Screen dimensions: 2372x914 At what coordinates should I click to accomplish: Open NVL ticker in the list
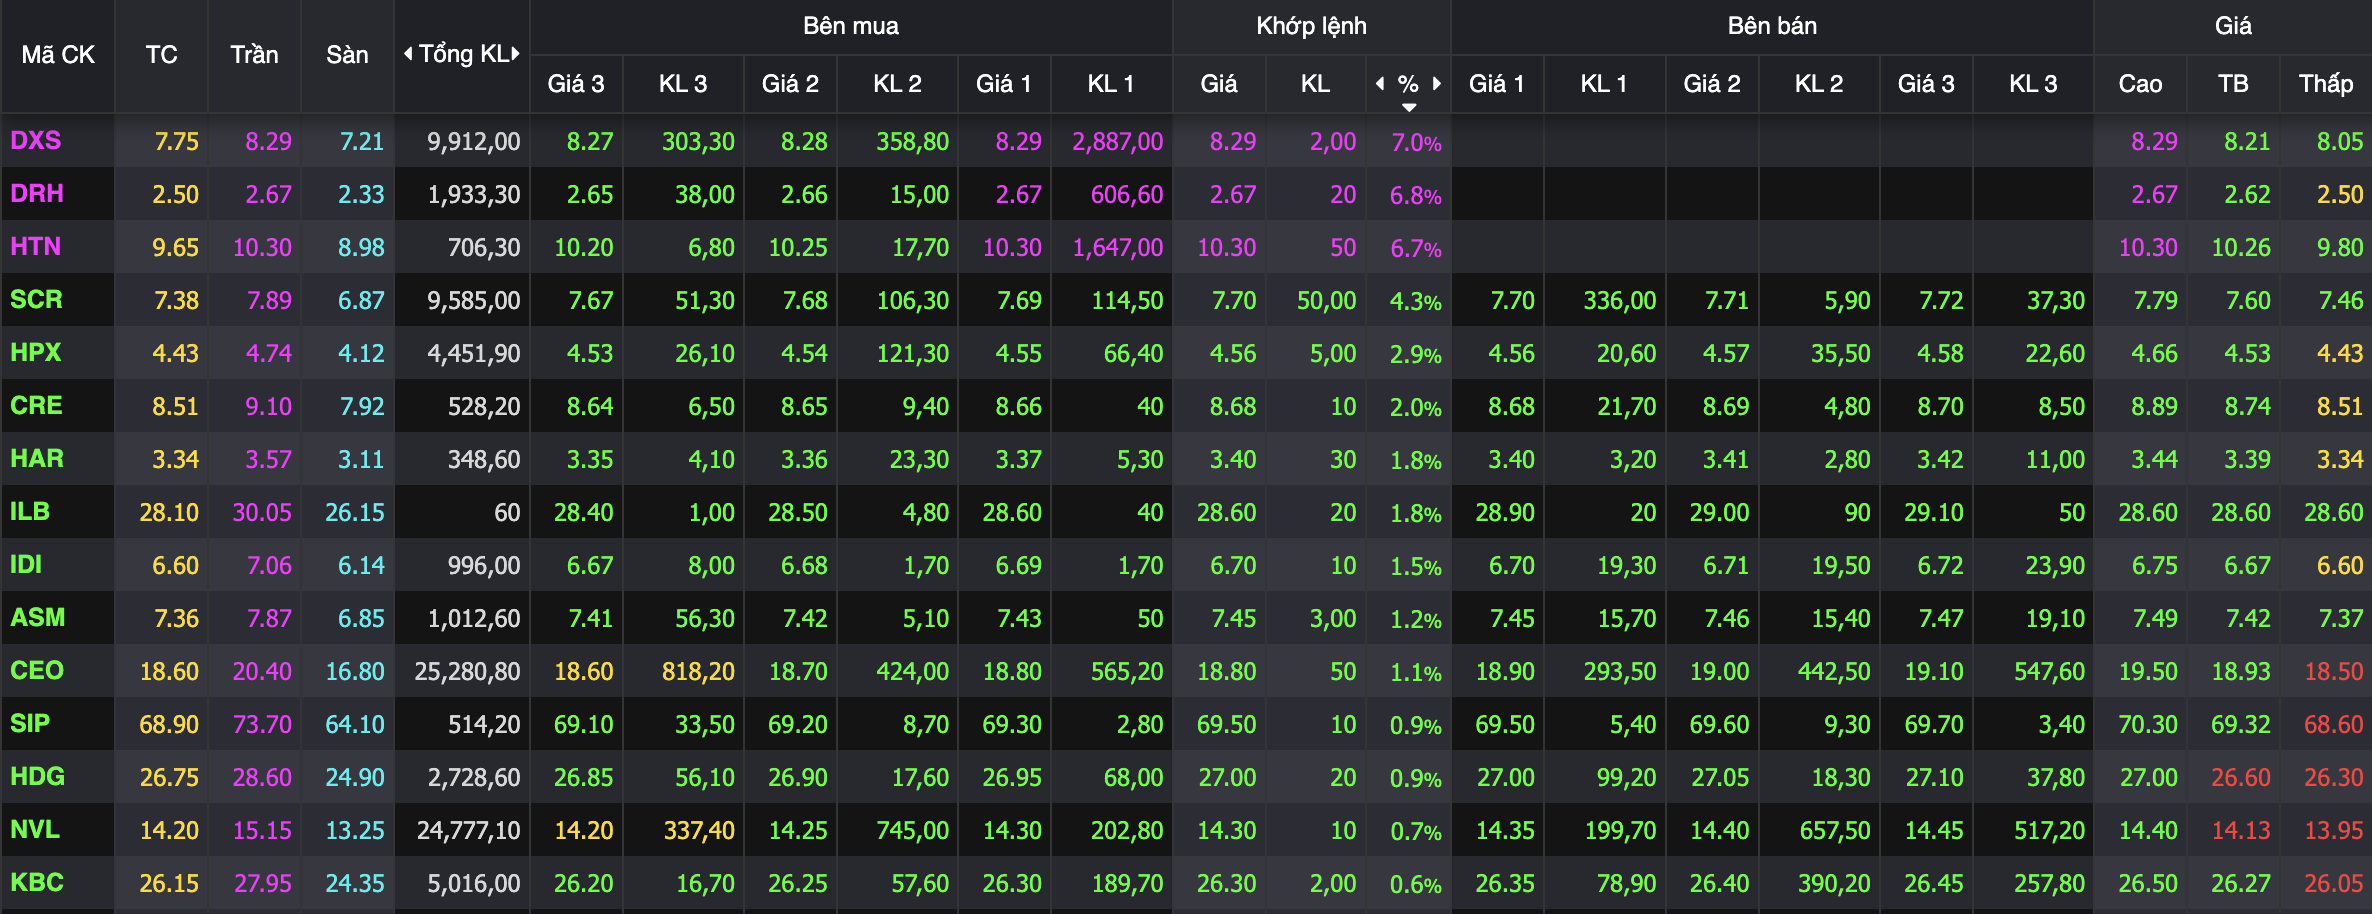click(x=35, y=830)
